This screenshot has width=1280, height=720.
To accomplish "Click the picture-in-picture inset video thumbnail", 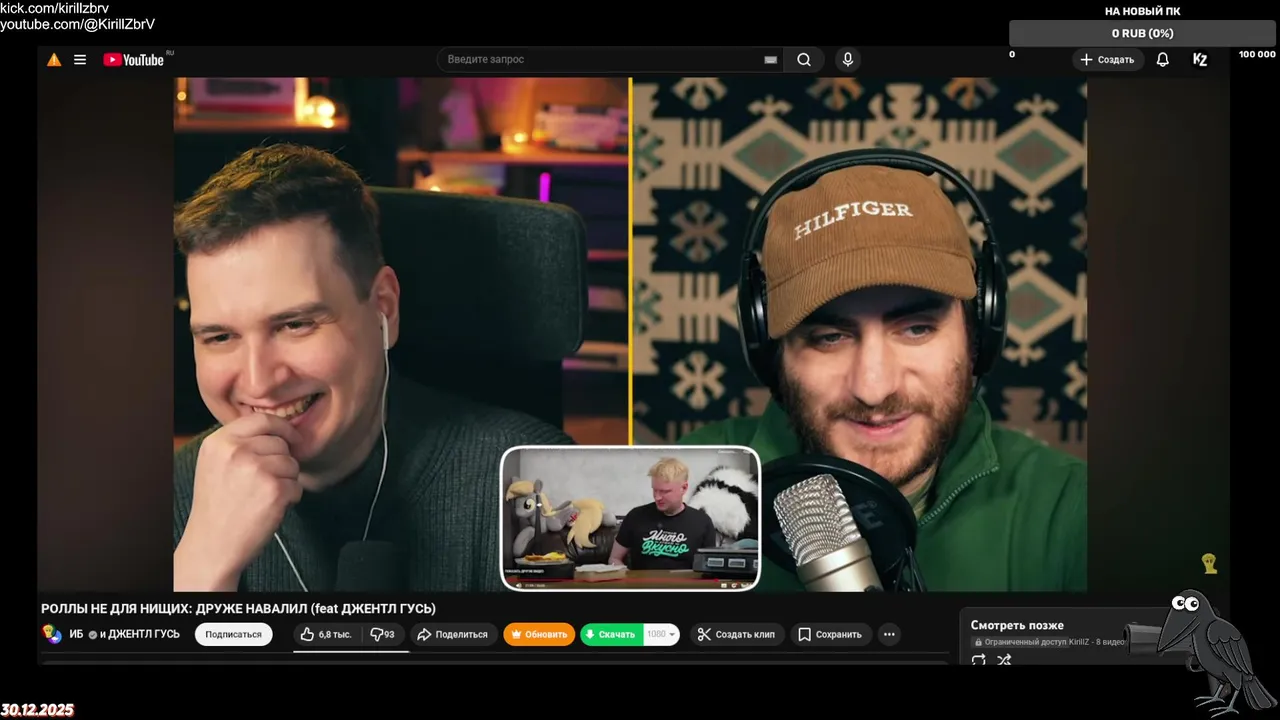I will click(x=630, y=518).
